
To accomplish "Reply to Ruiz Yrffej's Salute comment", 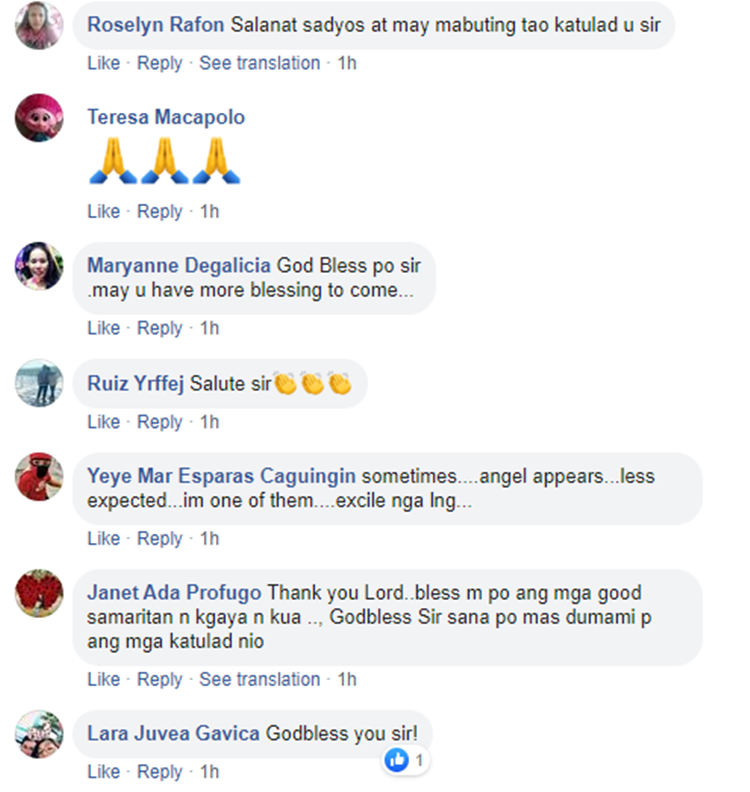I will click(160, 422).
